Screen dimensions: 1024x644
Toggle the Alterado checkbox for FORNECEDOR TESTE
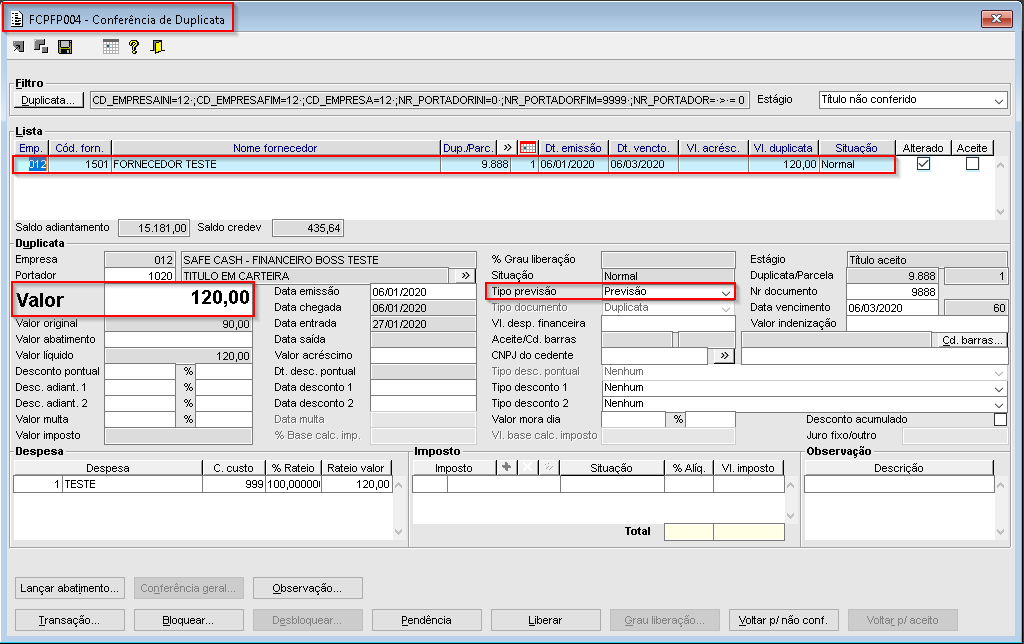[923, 164]
